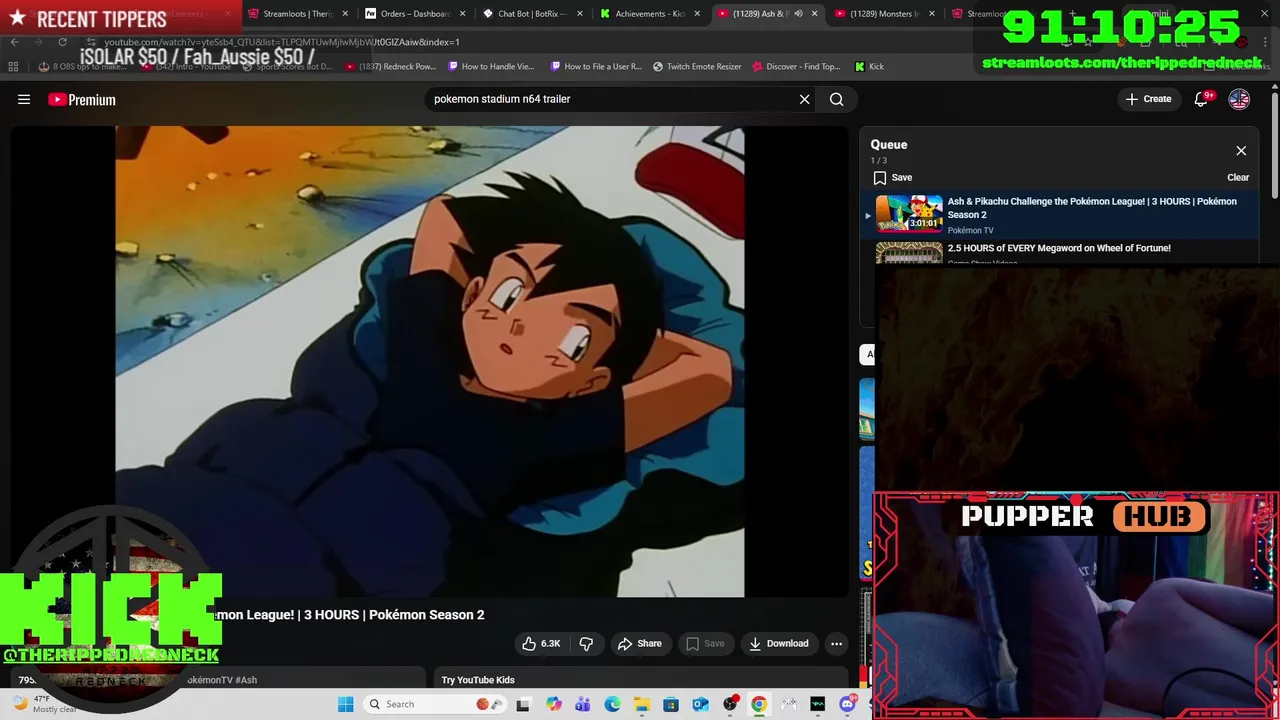Click into pokemon stadium n64 trailer search field
This screenshot has width=1280, height=720.
click(x=610, y=99)
